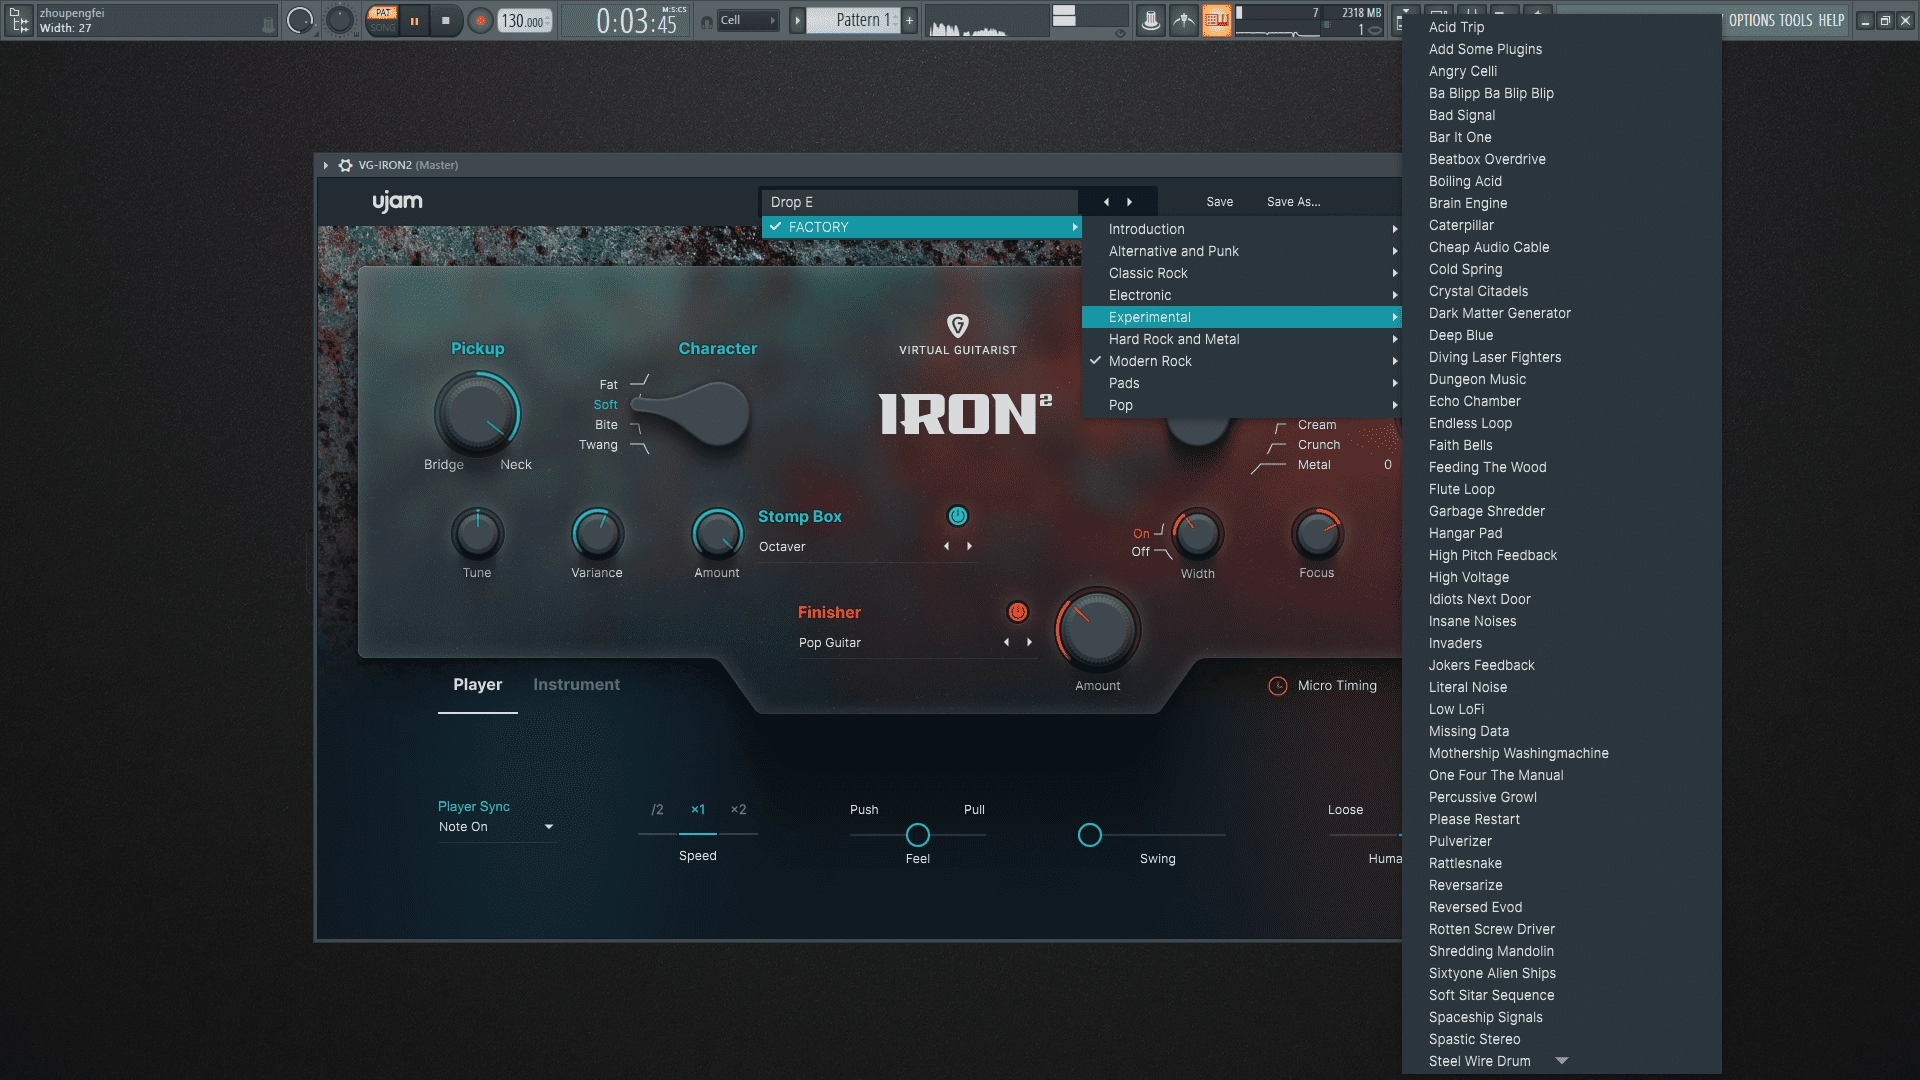Switch to SONG mode

click(x=383, y=27)
